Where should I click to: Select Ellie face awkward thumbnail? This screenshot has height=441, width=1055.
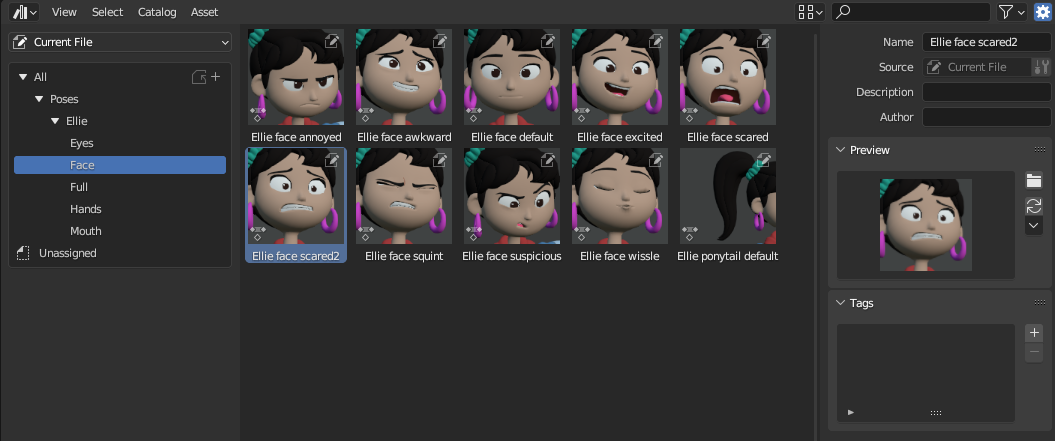pyautogui.click(x=404, y=77)
